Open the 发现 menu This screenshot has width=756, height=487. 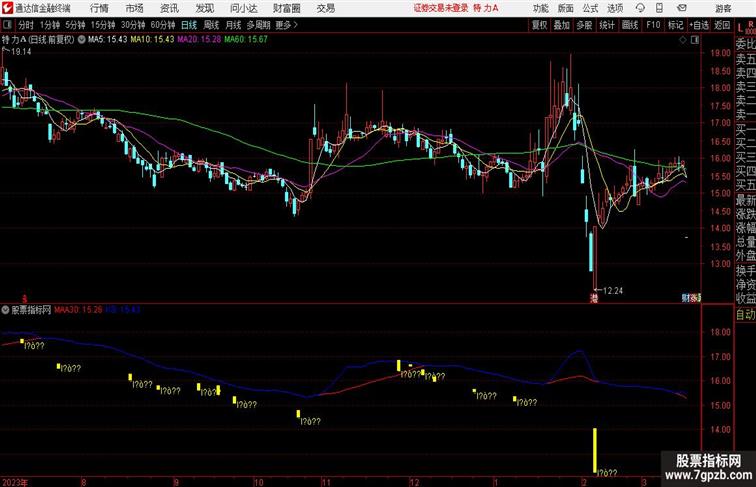tap(204, 8)
